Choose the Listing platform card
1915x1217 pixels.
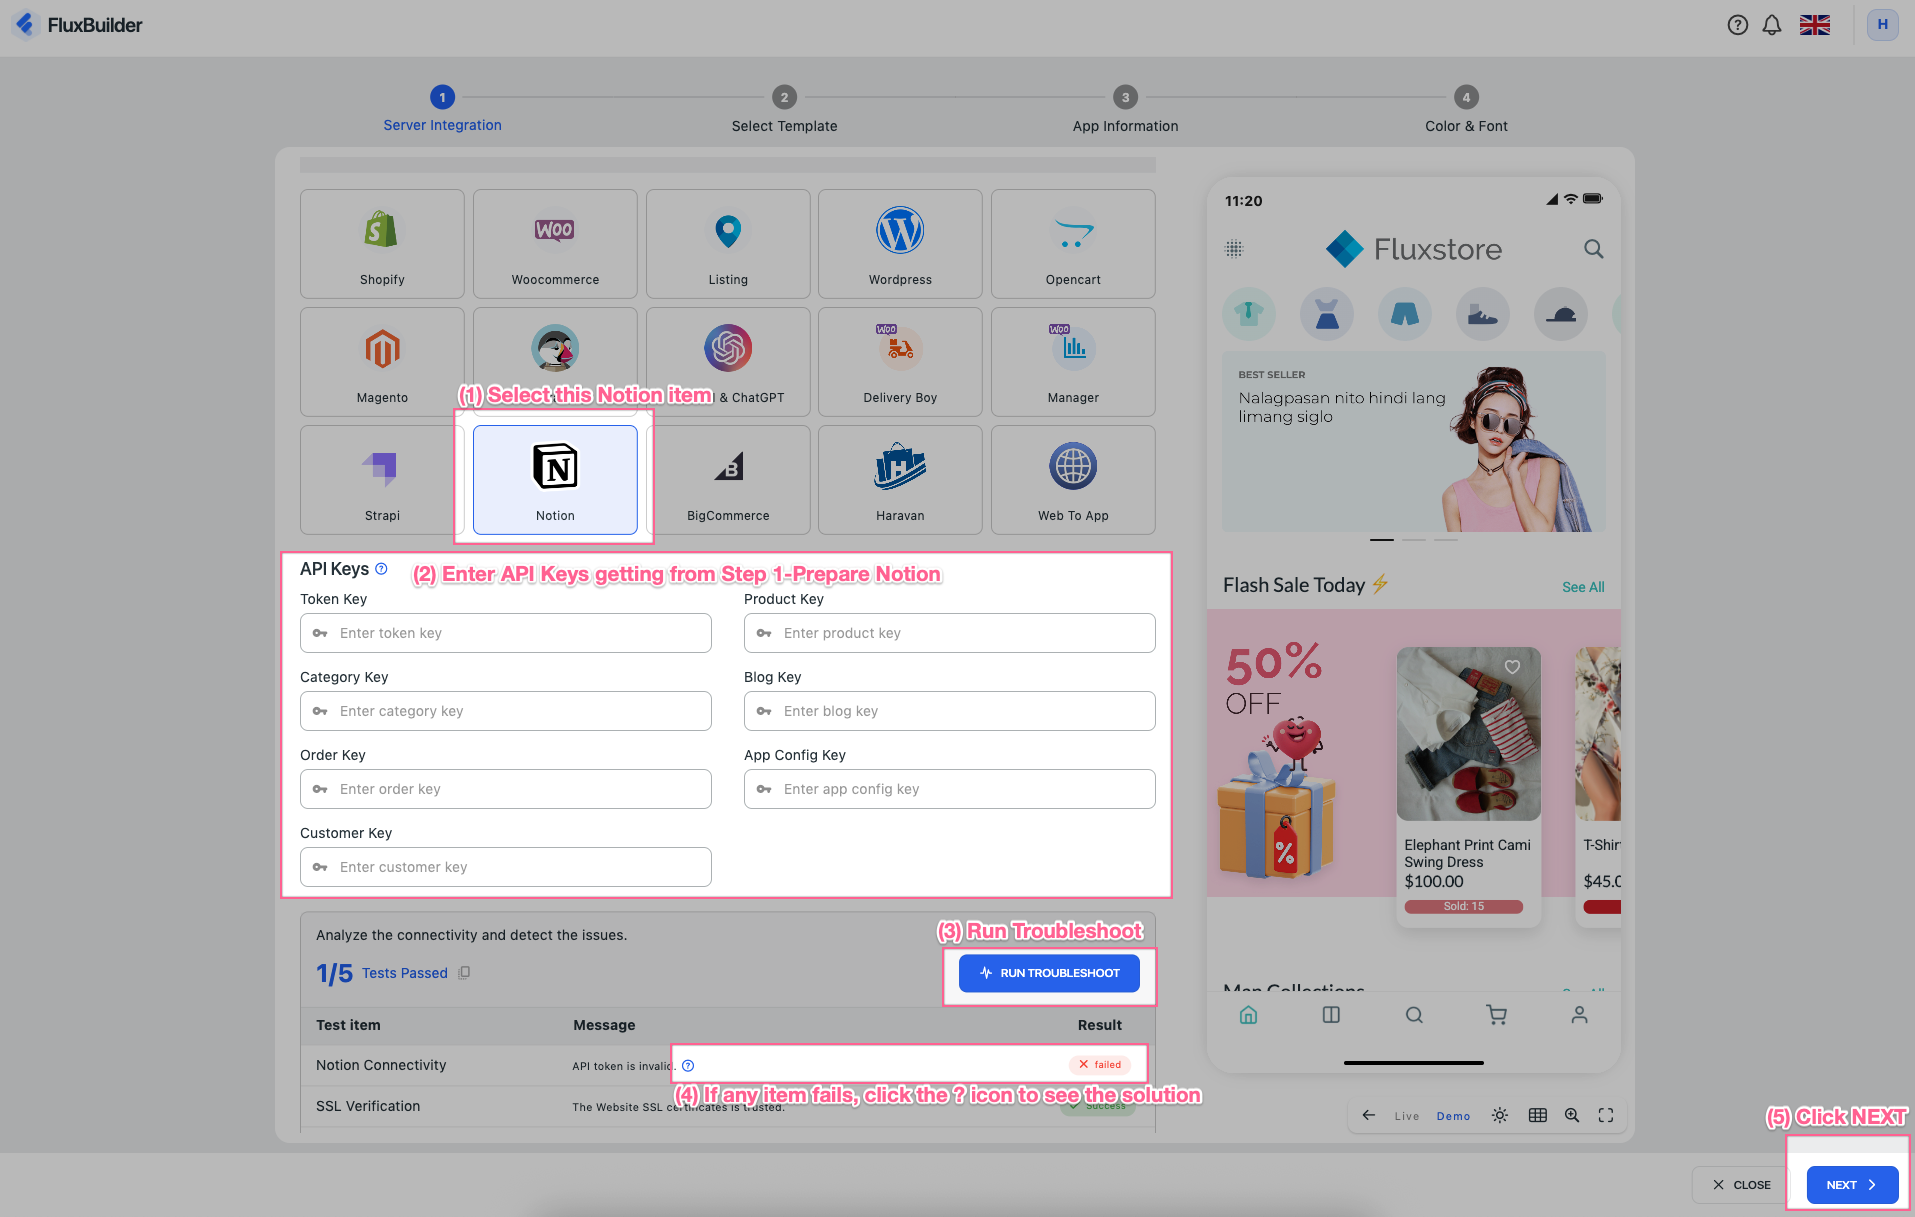[x=728, y=244]
